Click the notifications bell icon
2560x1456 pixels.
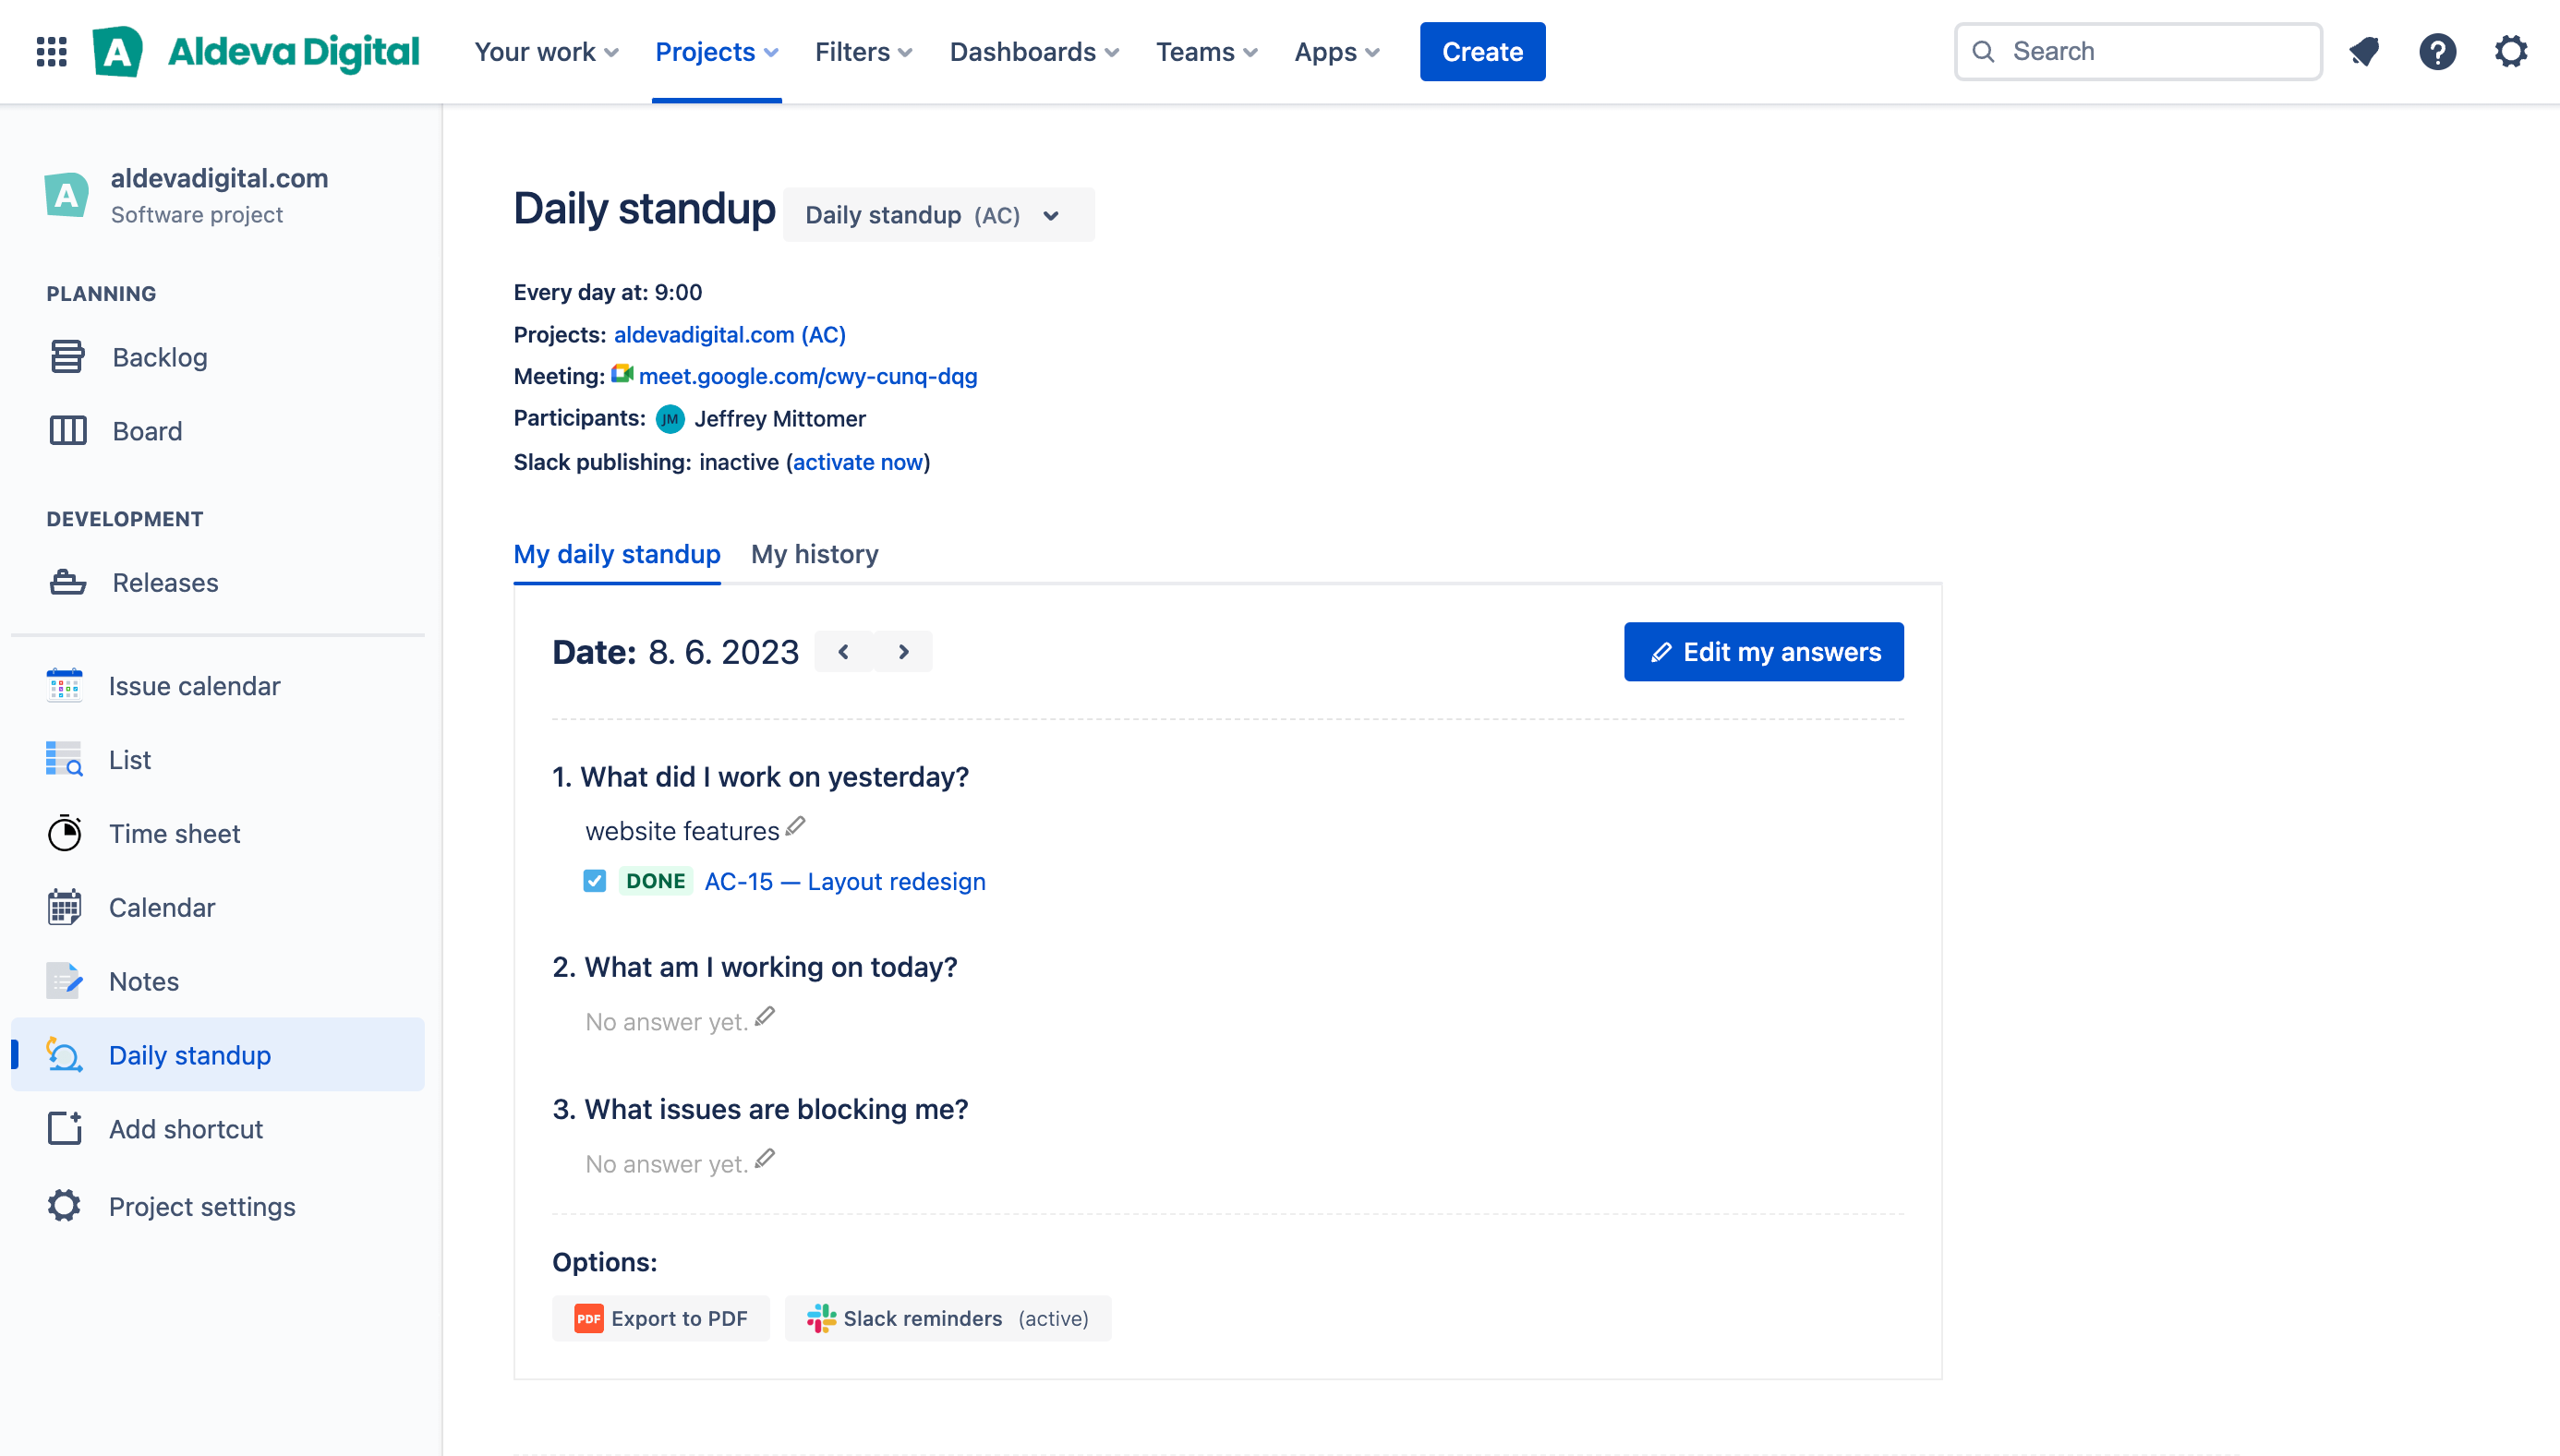pos(2364,51)
